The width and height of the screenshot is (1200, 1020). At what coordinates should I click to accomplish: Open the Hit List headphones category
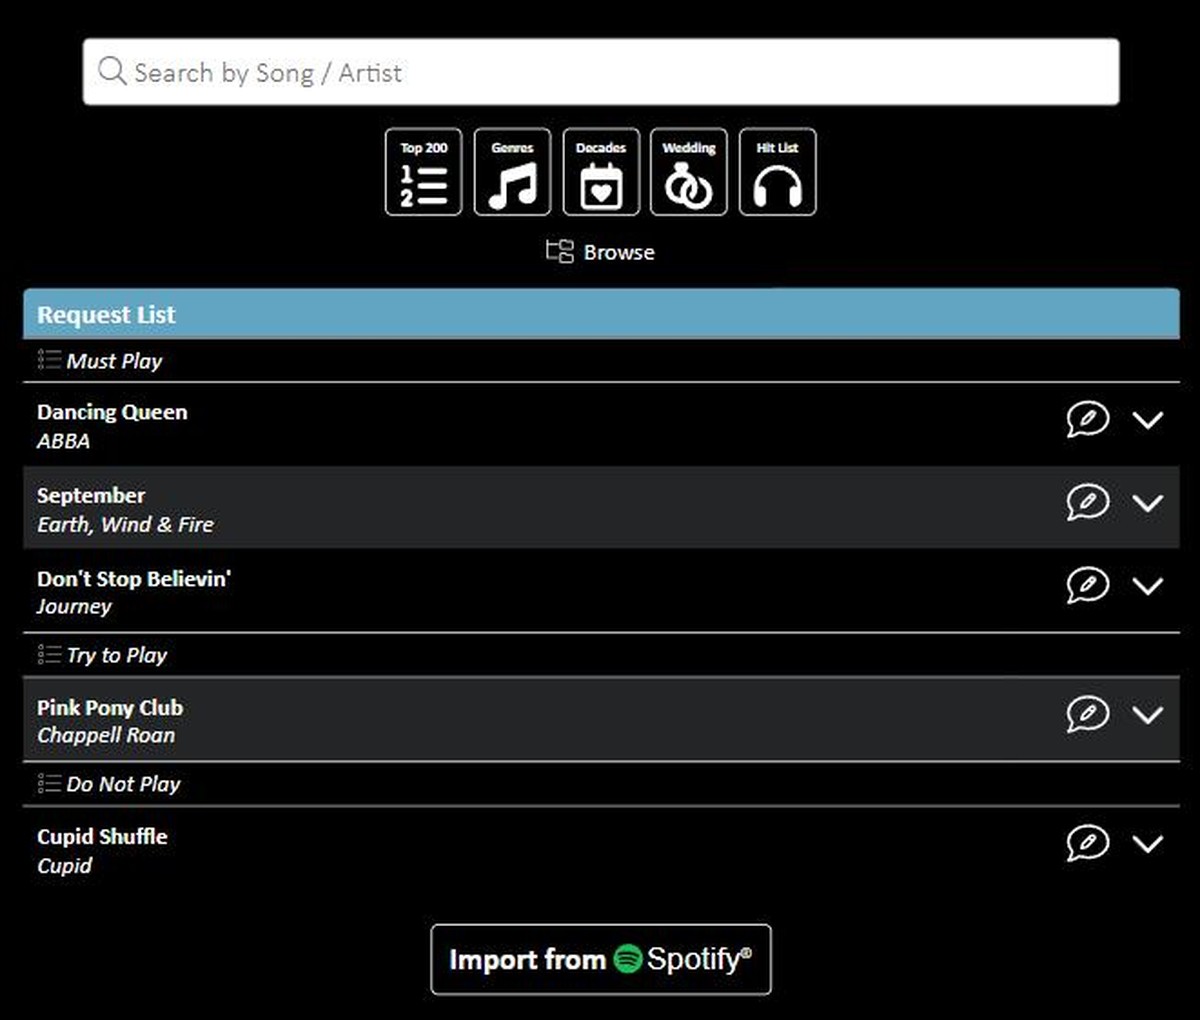click(x=778, y=172)
